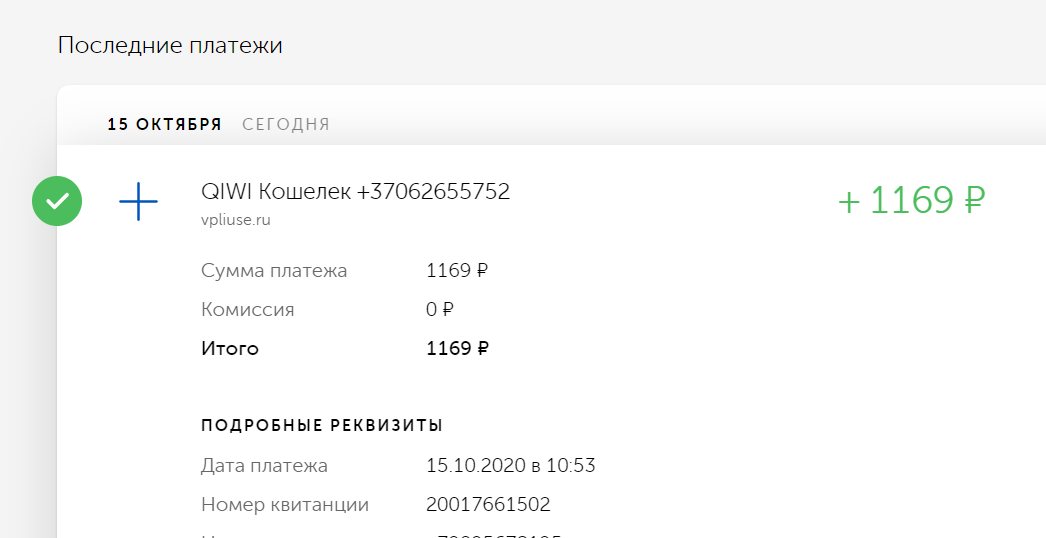The image size is (1046, 538).
Task: Click the bold Итого value 1169 ₽
Action: [457, 348]
